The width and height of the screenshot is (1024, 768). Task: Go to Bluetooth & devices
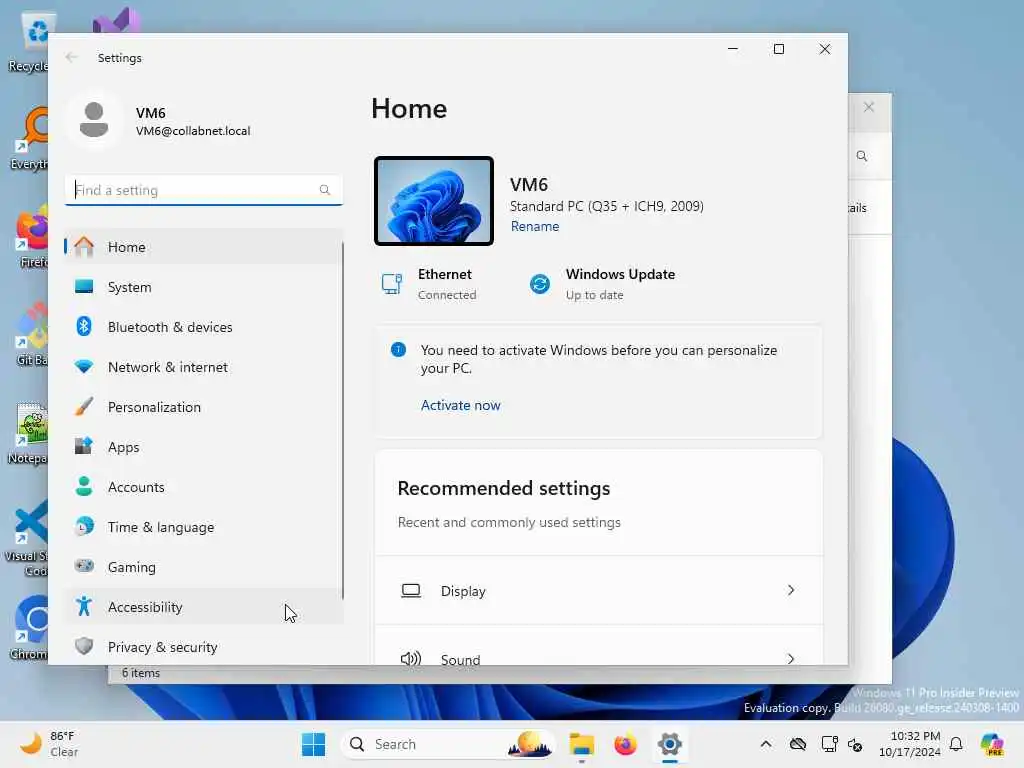(x=203, y=327)
